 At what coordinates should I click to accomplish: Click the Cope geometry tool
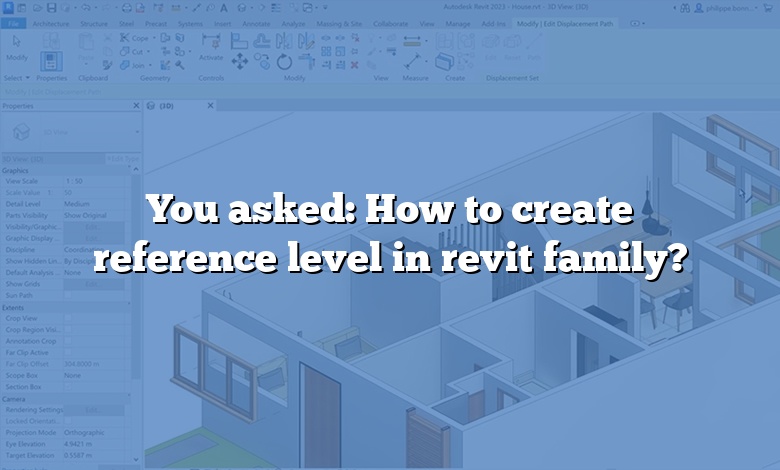point(134,38)
